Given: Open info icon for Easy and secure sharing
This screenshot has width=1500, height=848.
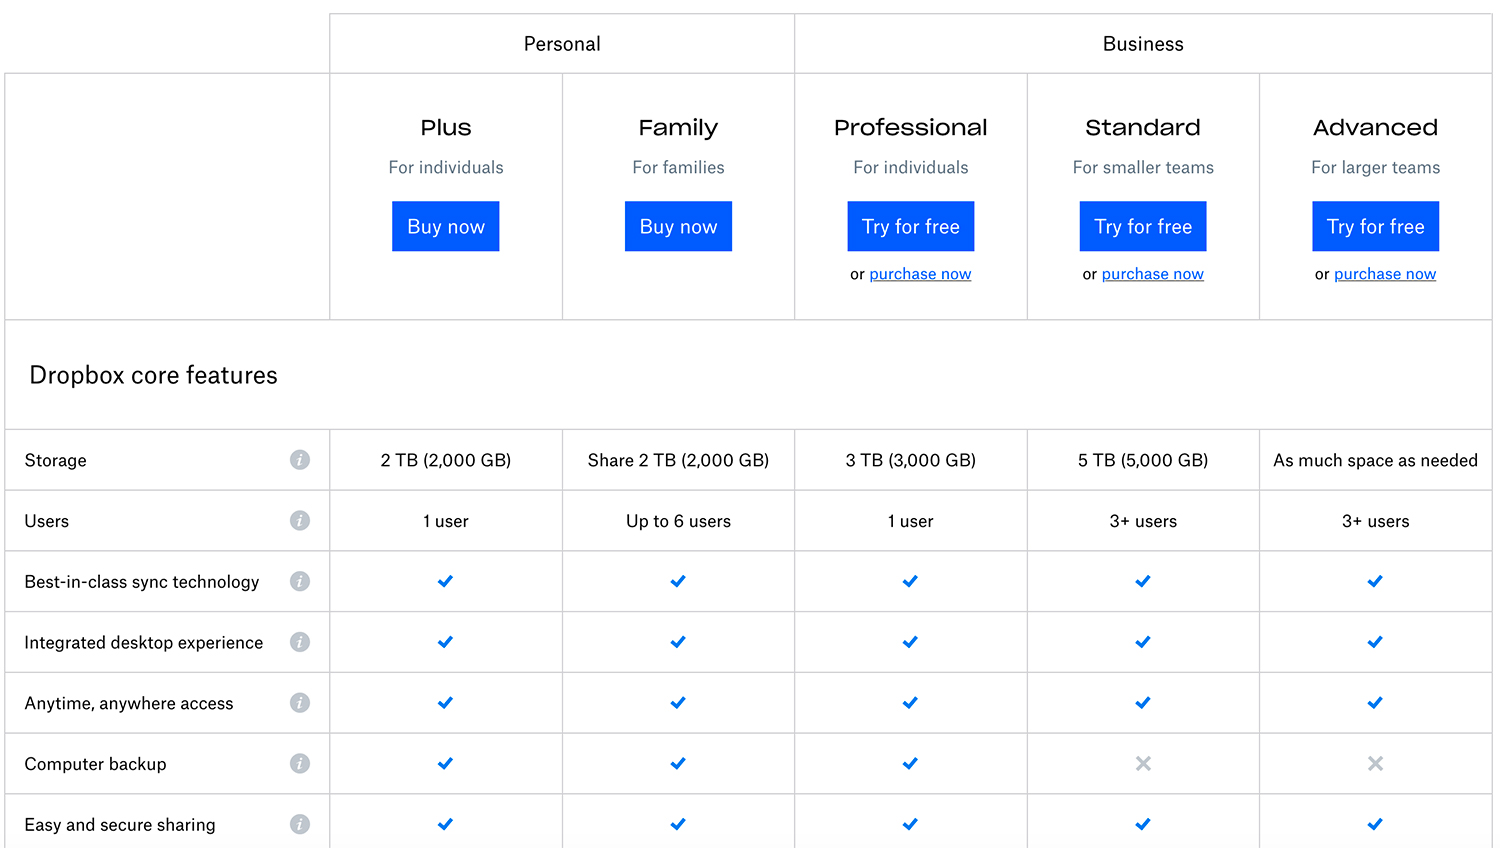Looking at the screenshot, I should (x=299, y=824).
